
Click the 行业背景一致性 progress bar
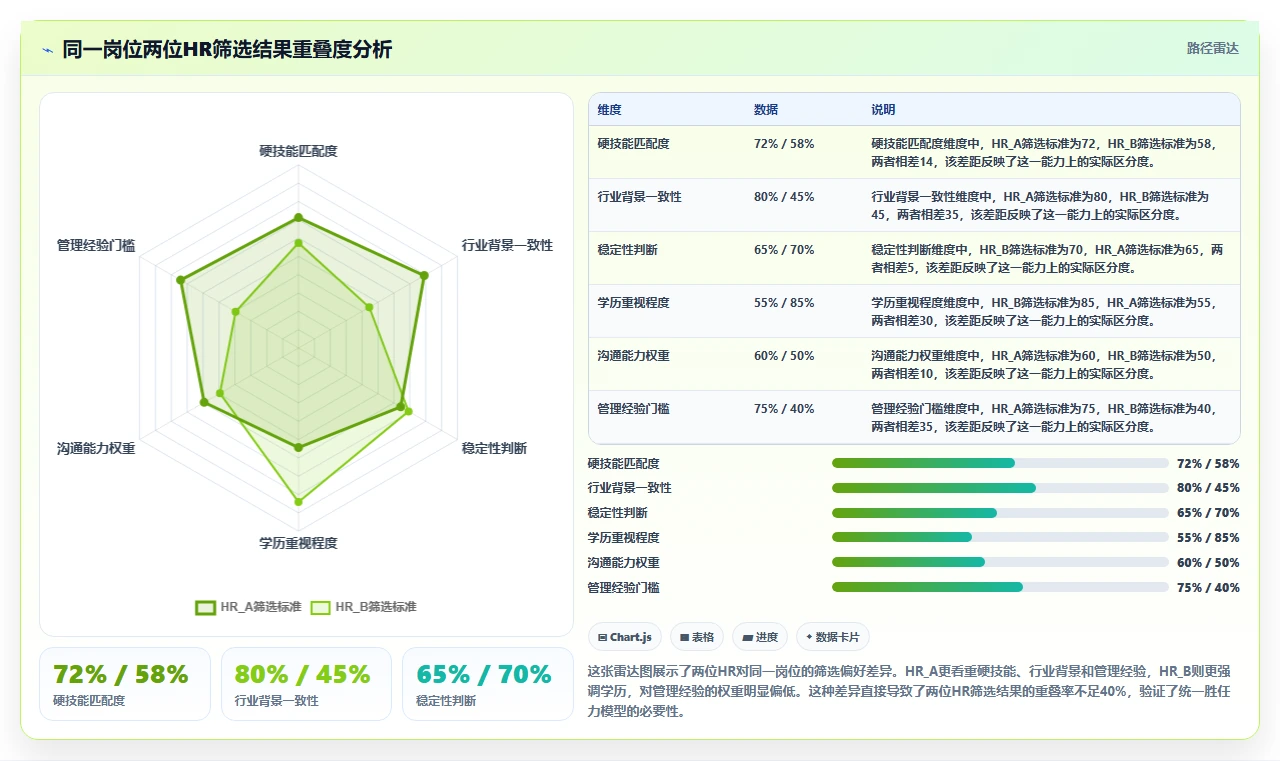point(1000,488)
